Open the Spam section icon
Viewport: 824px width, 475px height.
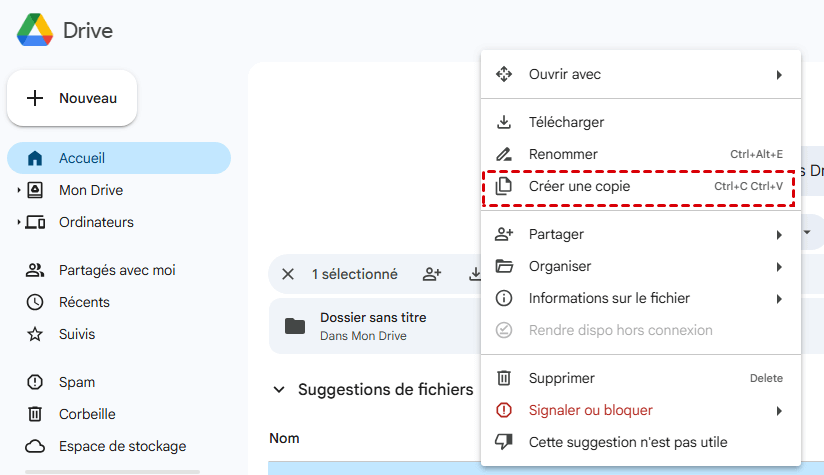coord(35,382)
